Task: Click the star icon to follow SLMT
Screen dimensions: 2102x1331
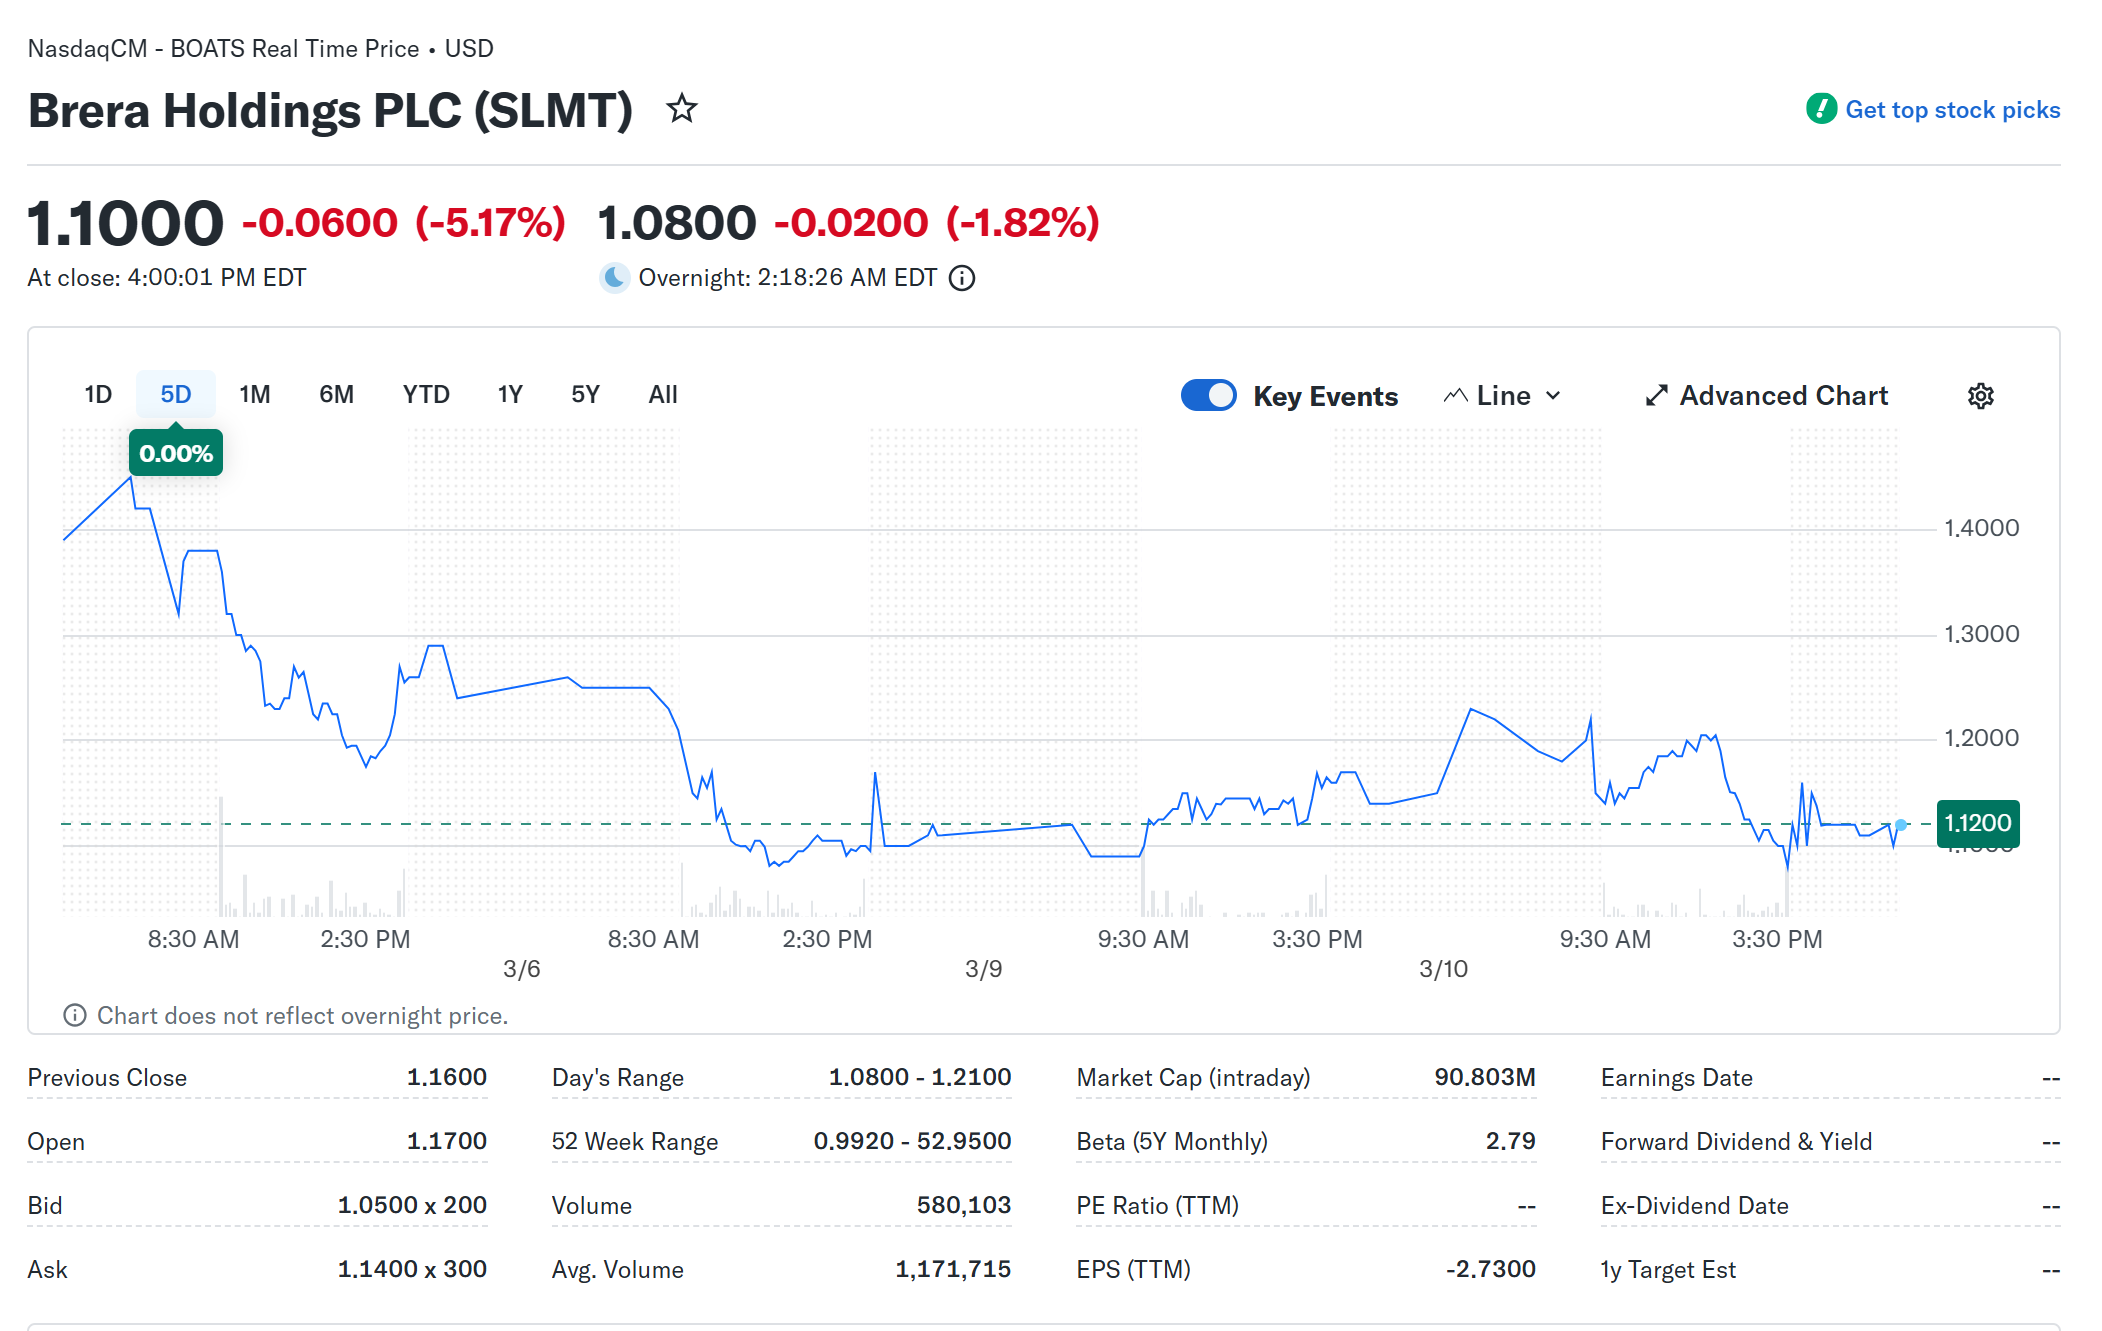Action: click(681, 108)
